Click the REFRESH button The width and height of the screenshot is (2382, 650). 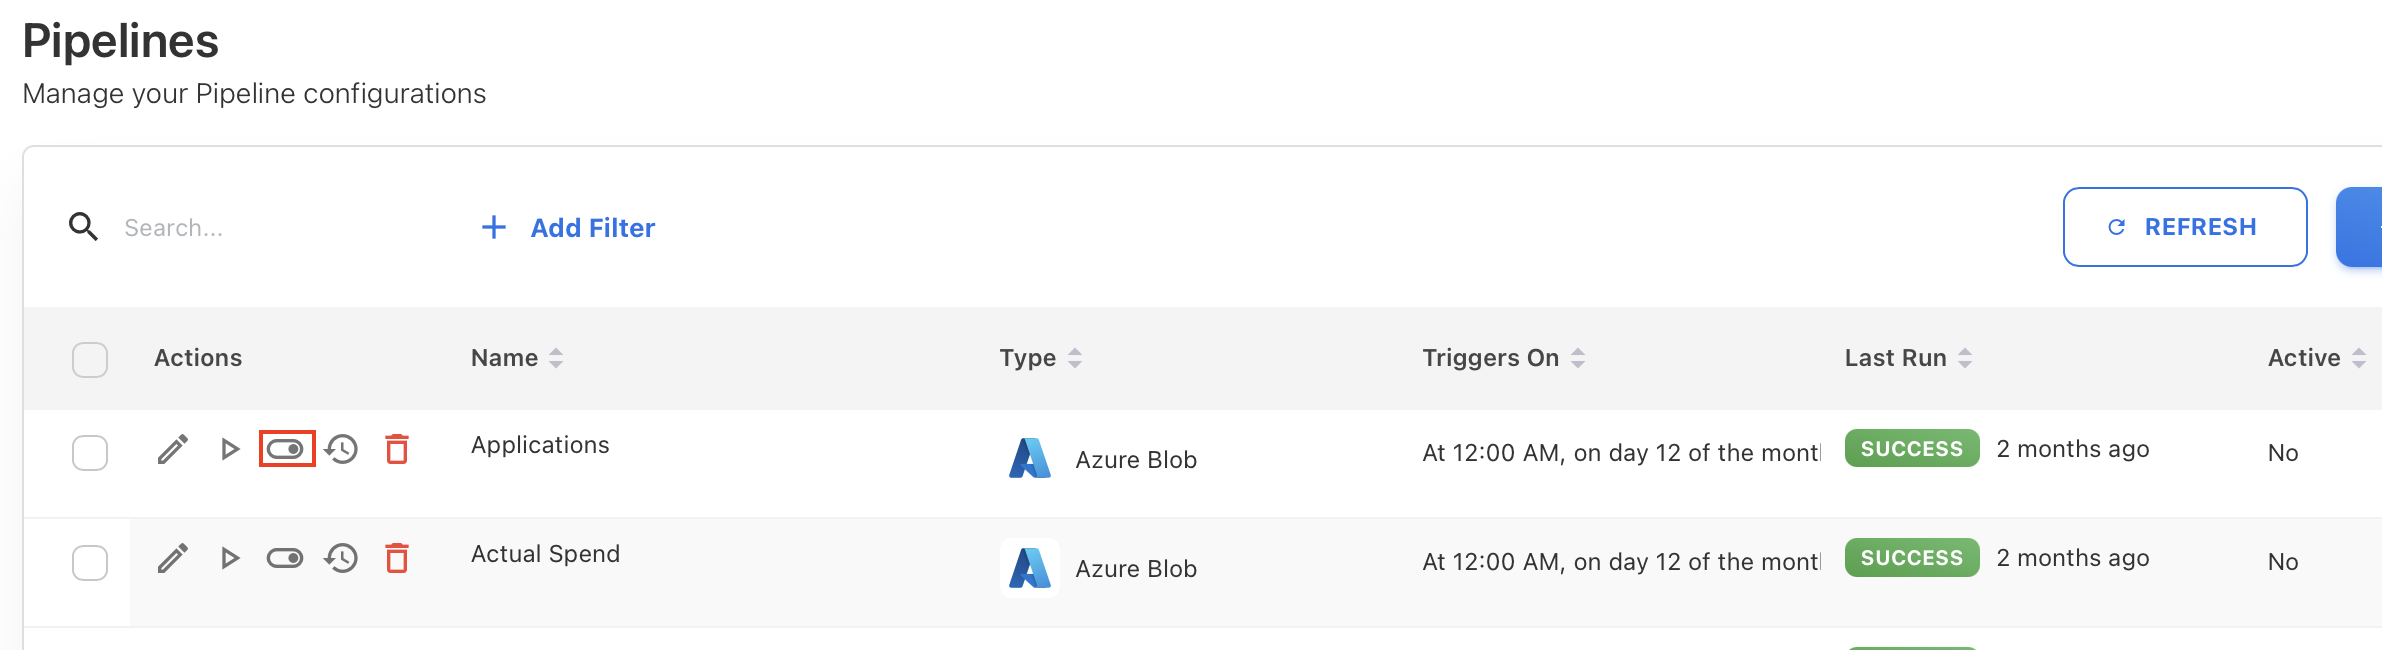tap(2185, 227)
